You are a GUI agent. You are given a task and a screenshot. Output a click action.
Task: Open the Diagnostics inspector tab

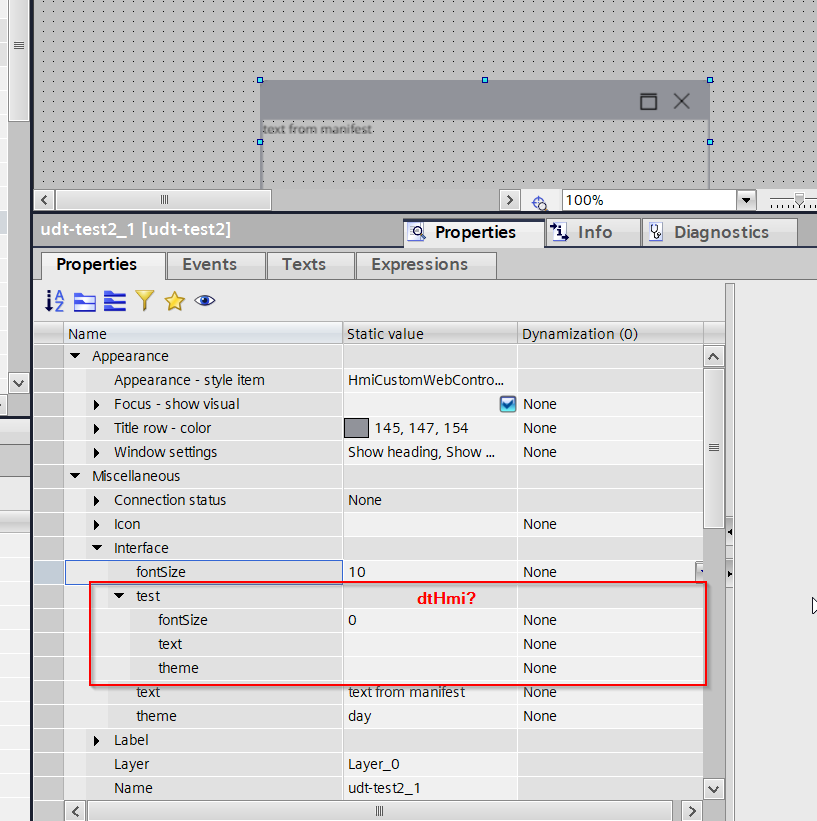point(719,232)
